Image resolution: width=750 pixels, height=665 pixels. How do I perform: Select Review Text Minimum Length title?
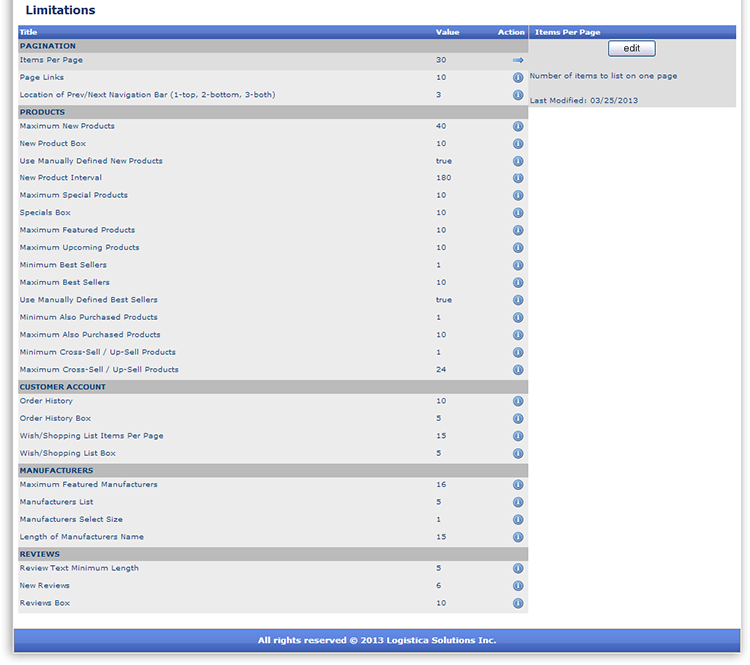click(79, 568)
